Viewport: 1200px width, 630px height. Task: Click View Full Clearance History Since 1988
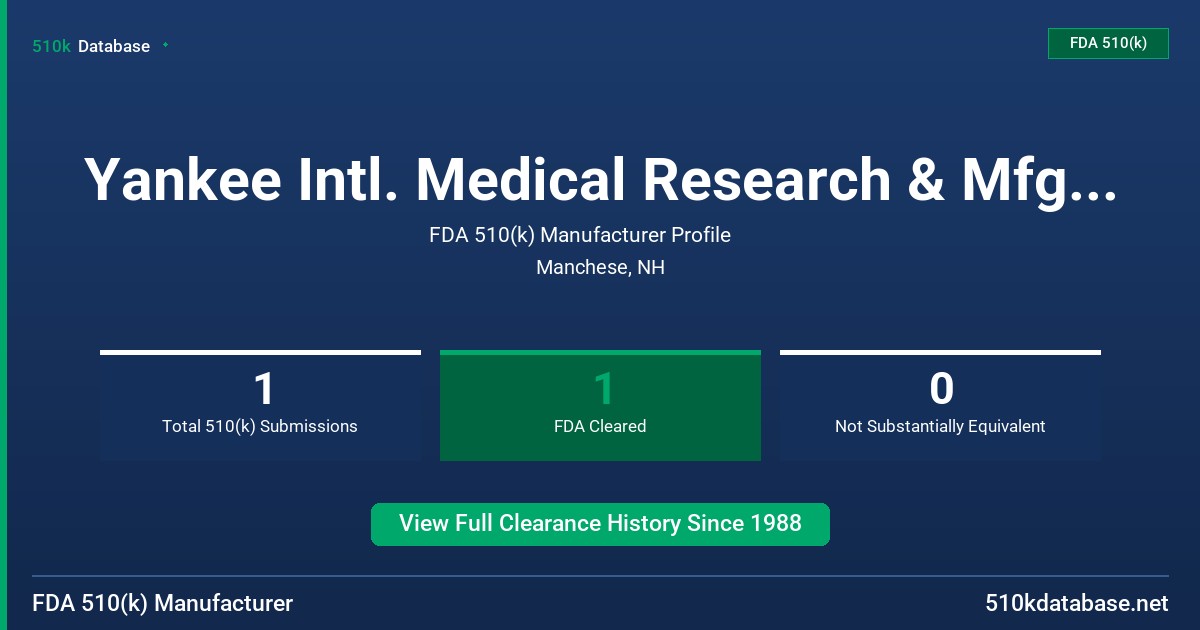tap(600, 524)
